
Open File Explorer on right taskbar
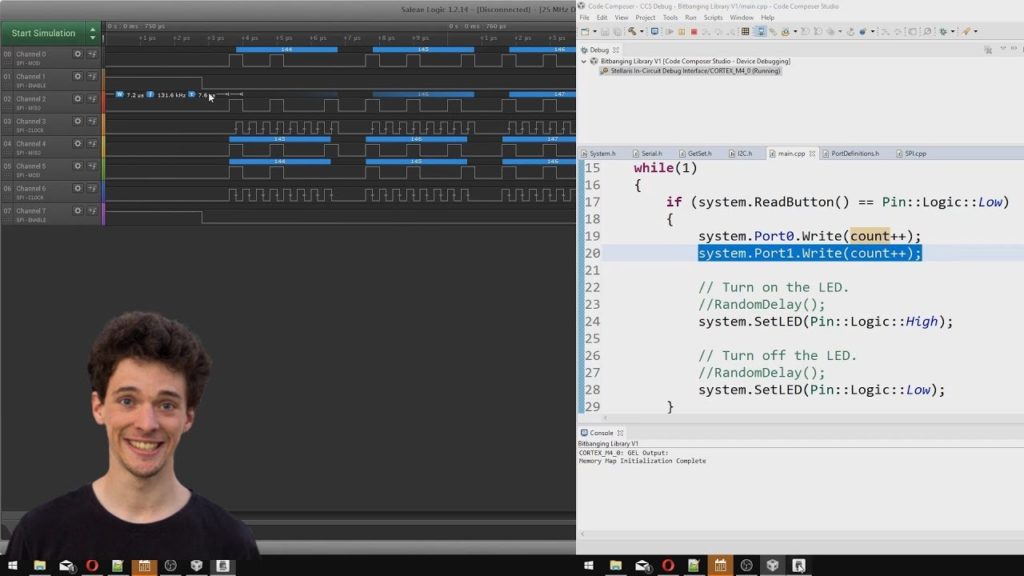click(615, 565)
